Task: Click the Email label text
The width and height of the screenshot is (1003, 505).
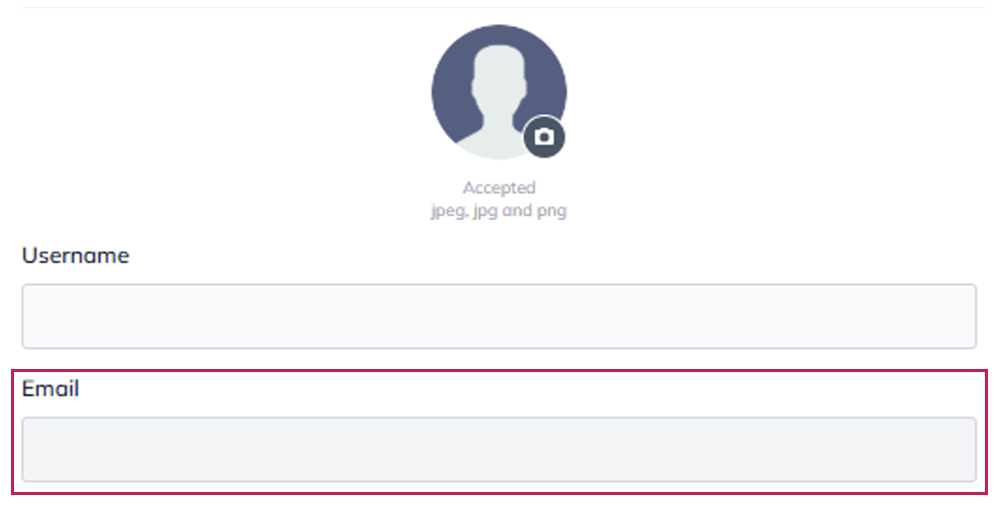Action: click(50, 388)
